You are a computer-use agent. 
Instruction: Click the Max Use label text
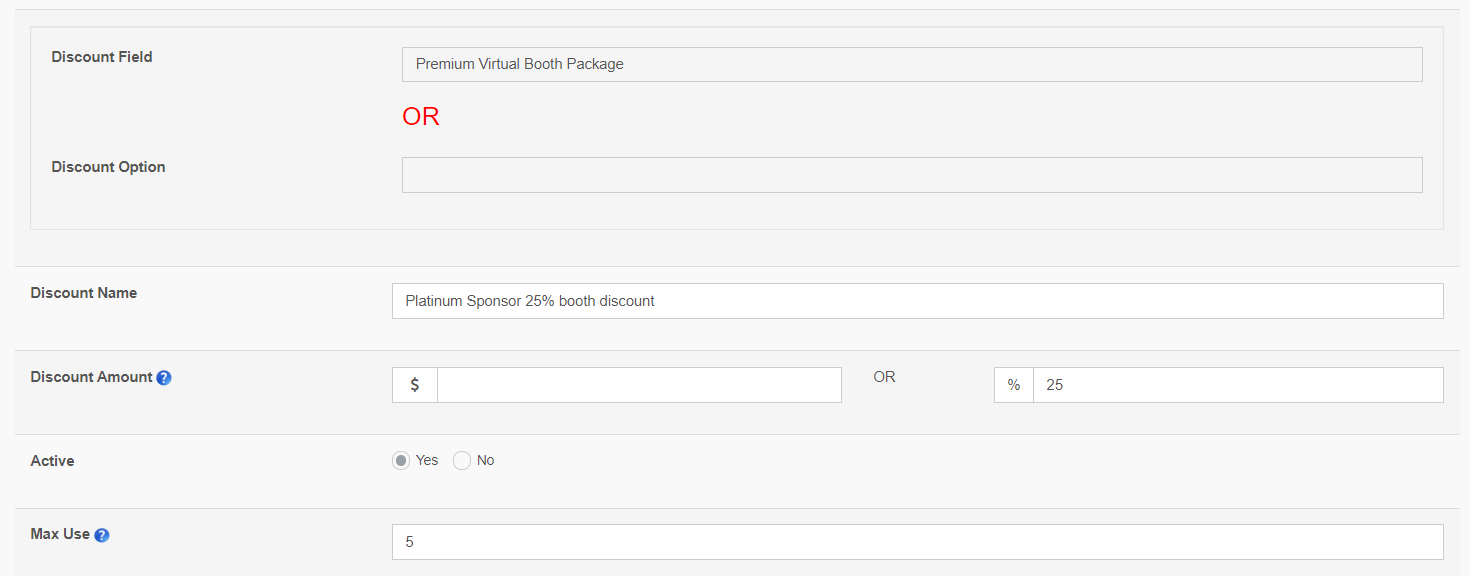(x=60, y=534)
